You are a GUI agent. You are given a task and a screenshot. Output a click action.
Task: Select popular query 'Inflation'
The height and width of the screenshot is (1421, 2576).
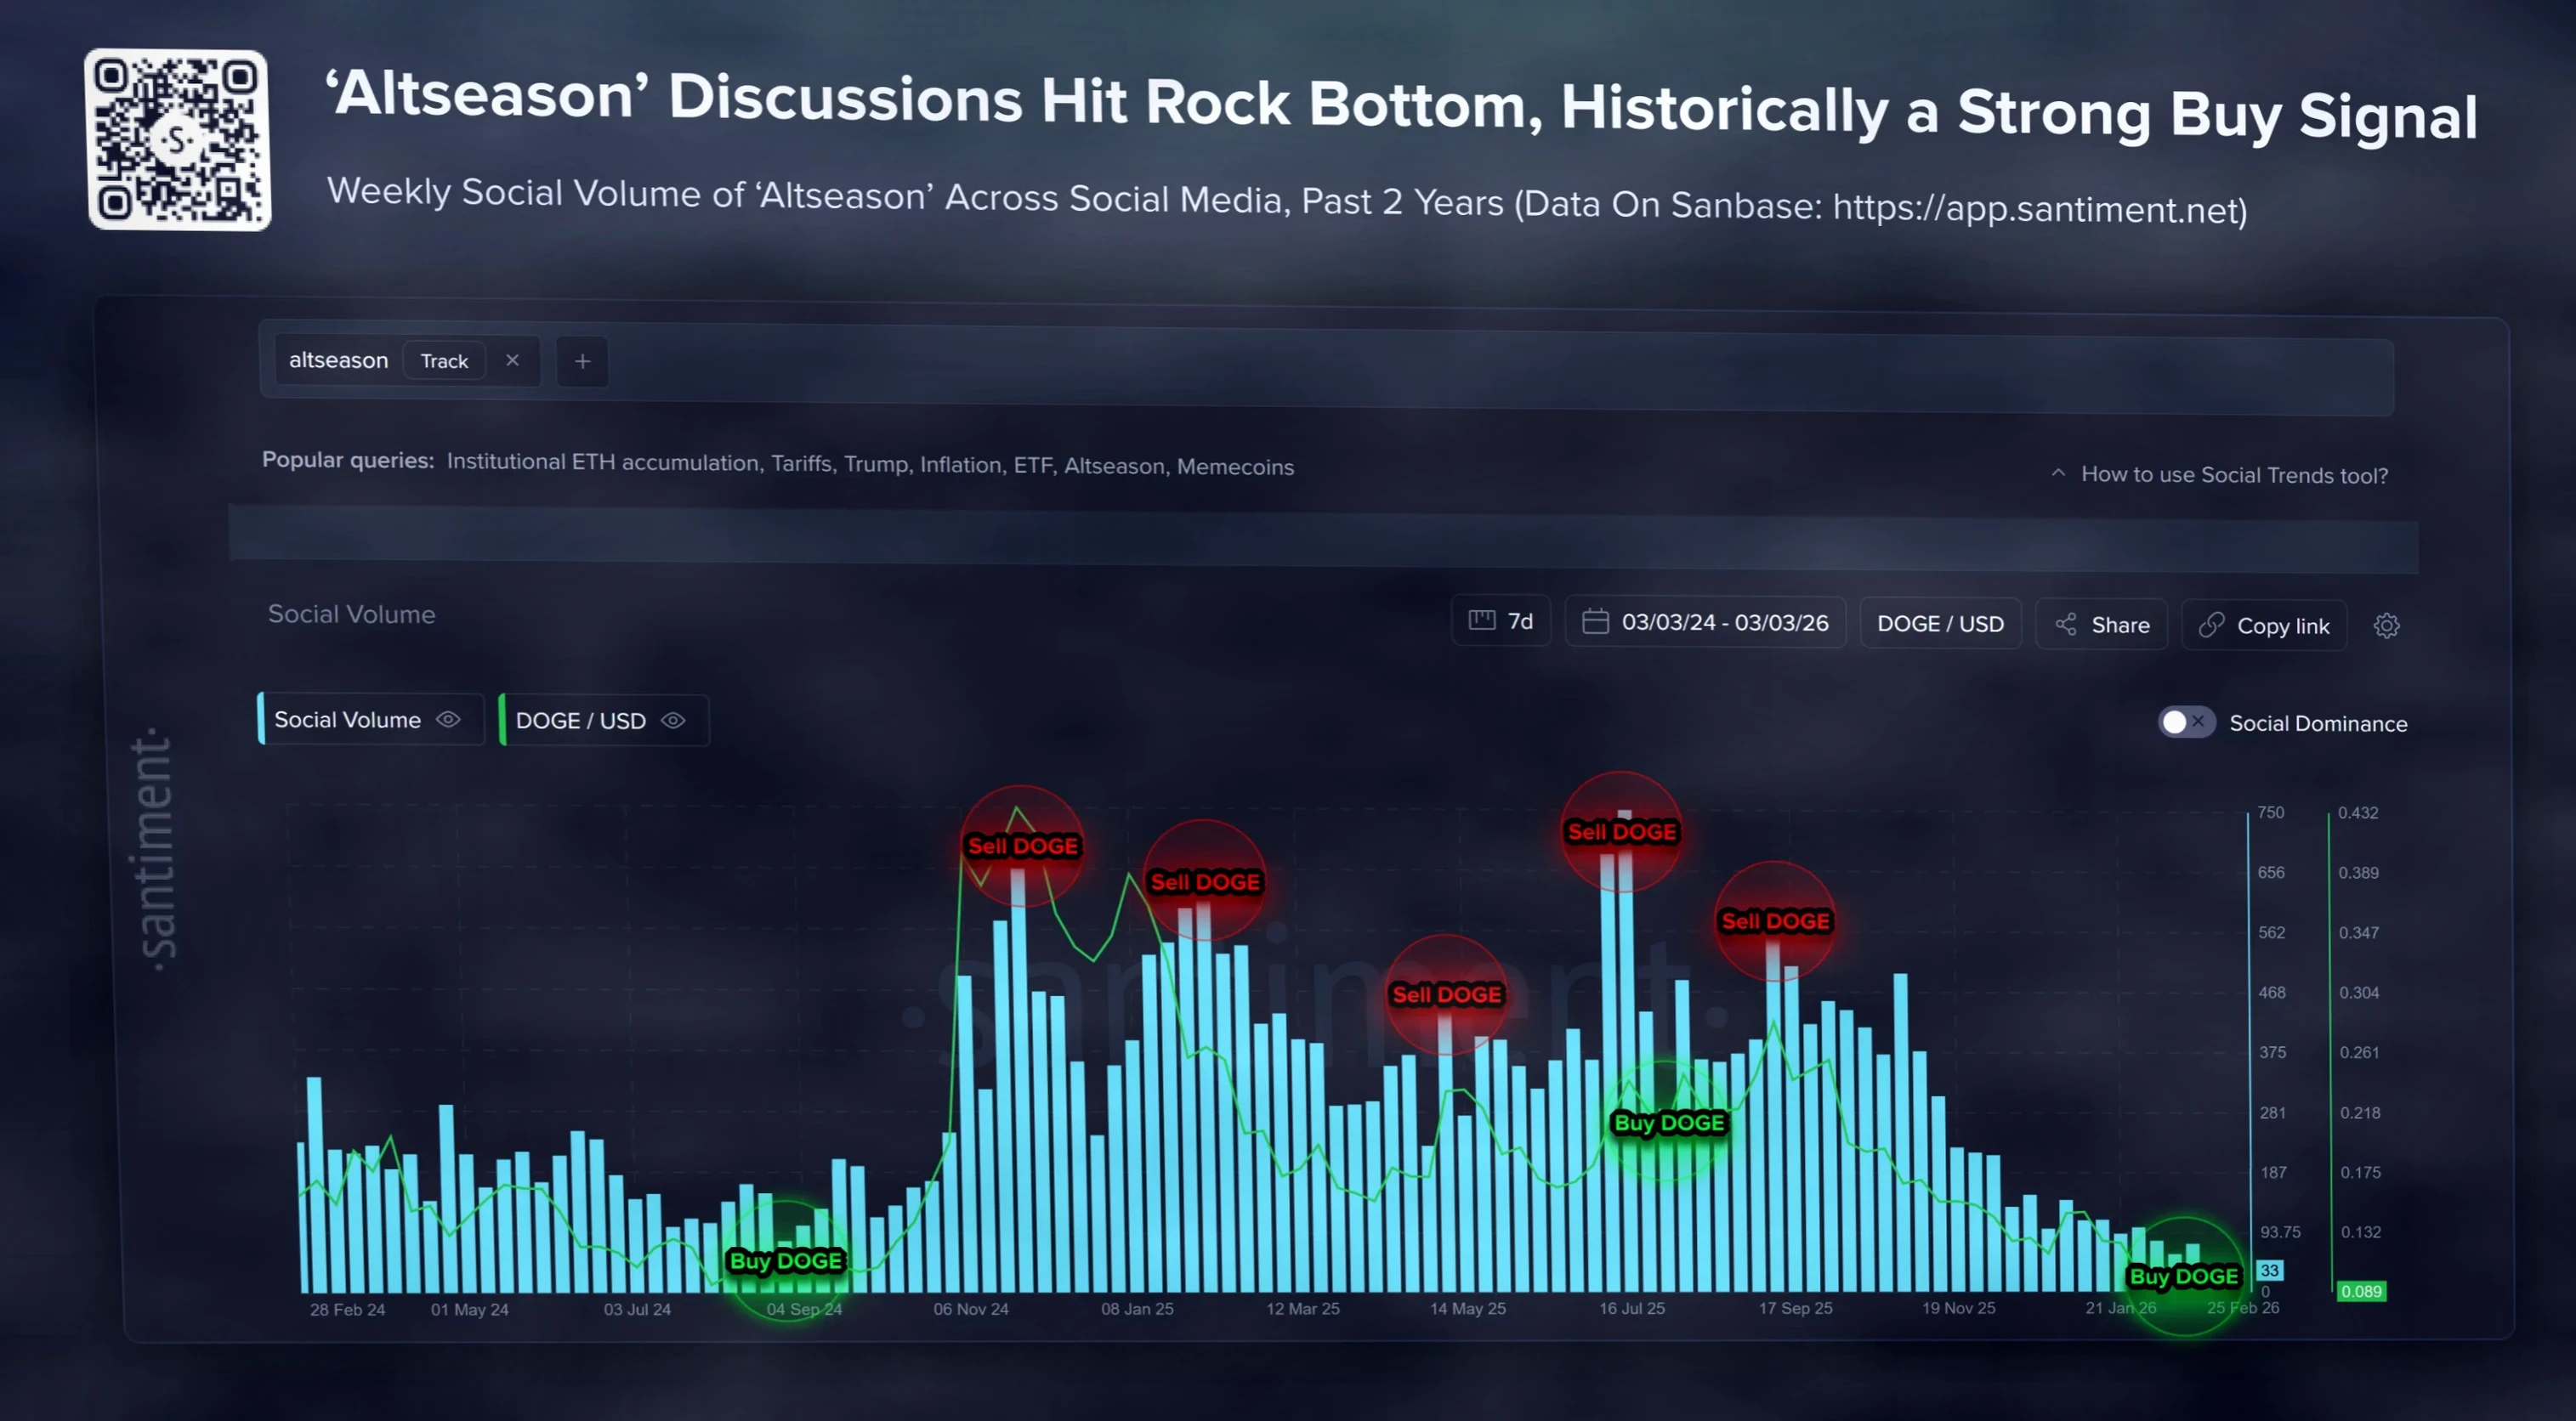pos(960,465)
